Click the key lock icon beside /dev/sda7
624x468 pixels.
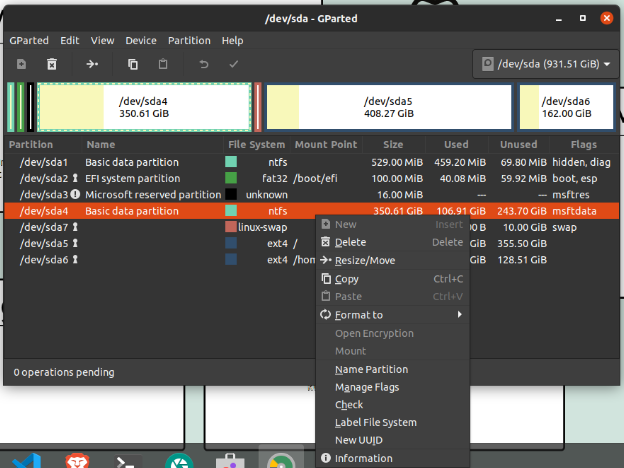pos(75,227)
